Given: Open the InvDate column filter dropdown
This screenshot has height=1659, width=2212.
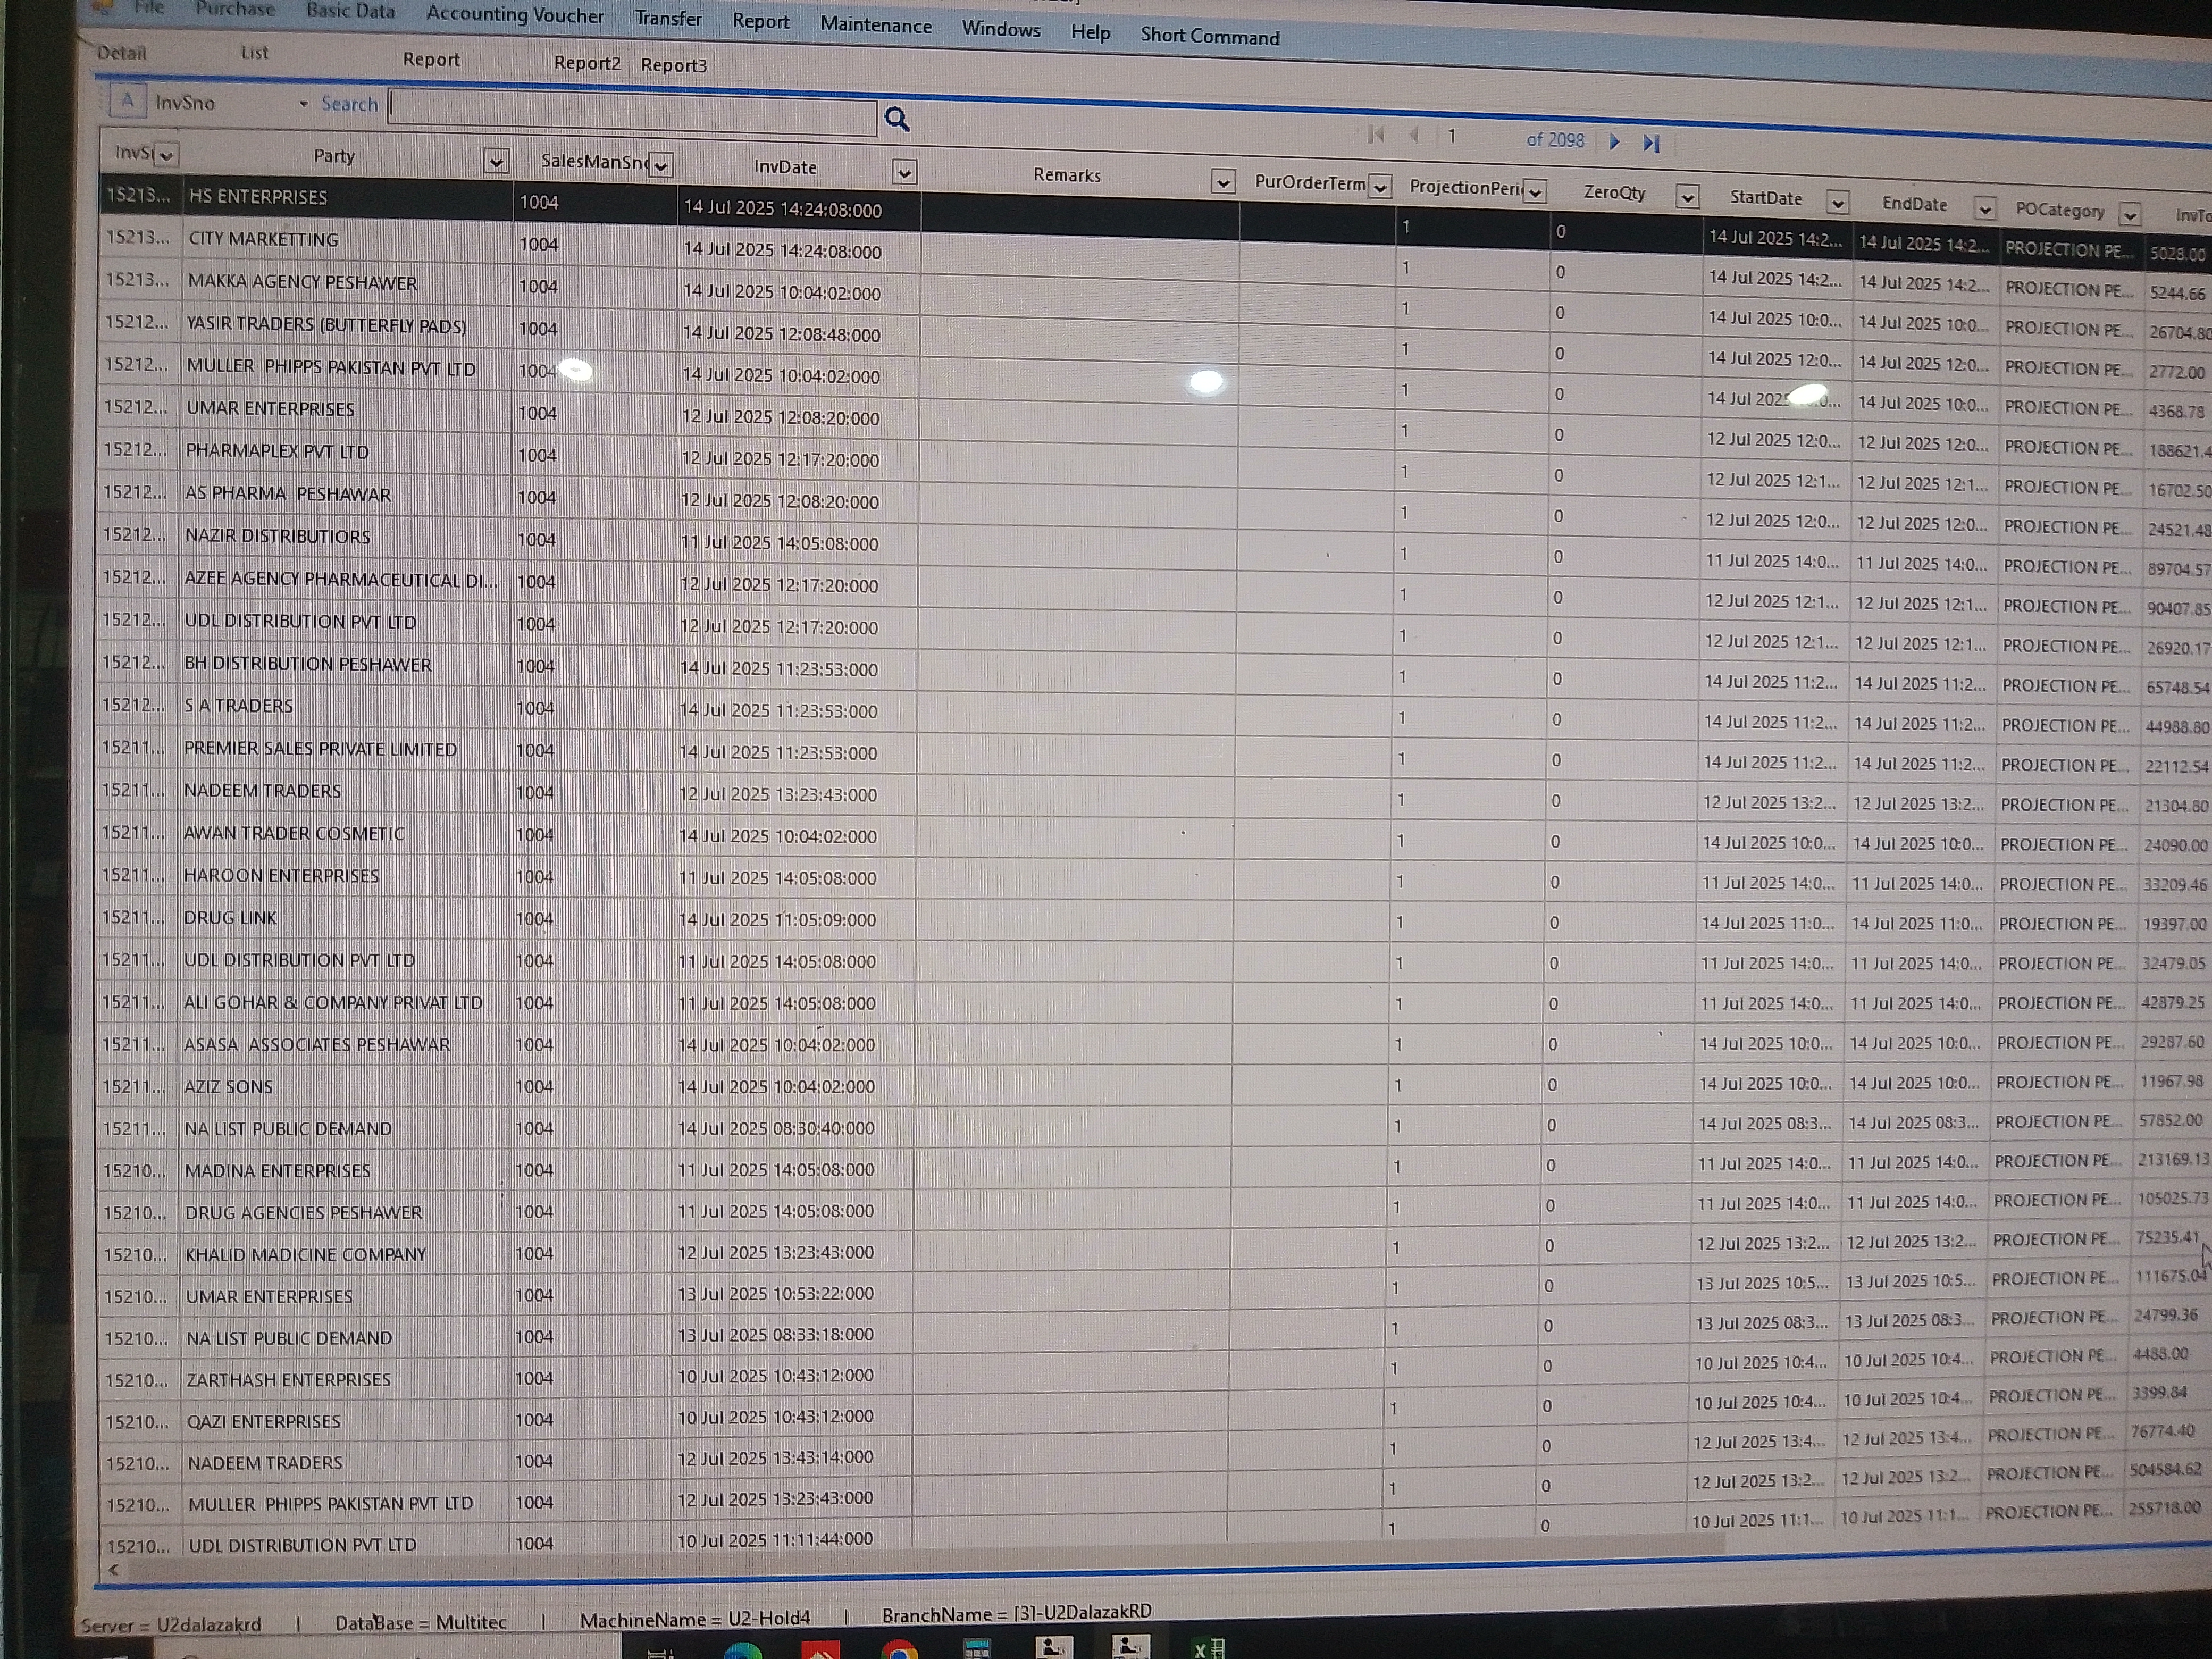Looking at the screenshot, I should [x=904, y=173].
